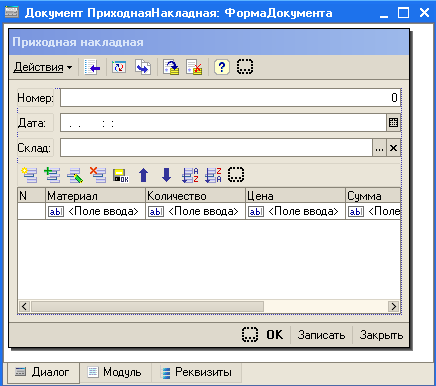Screen dimensions: 436x386
Task: Move the row down with the blue arrow
Action: (x=166, y=175)
